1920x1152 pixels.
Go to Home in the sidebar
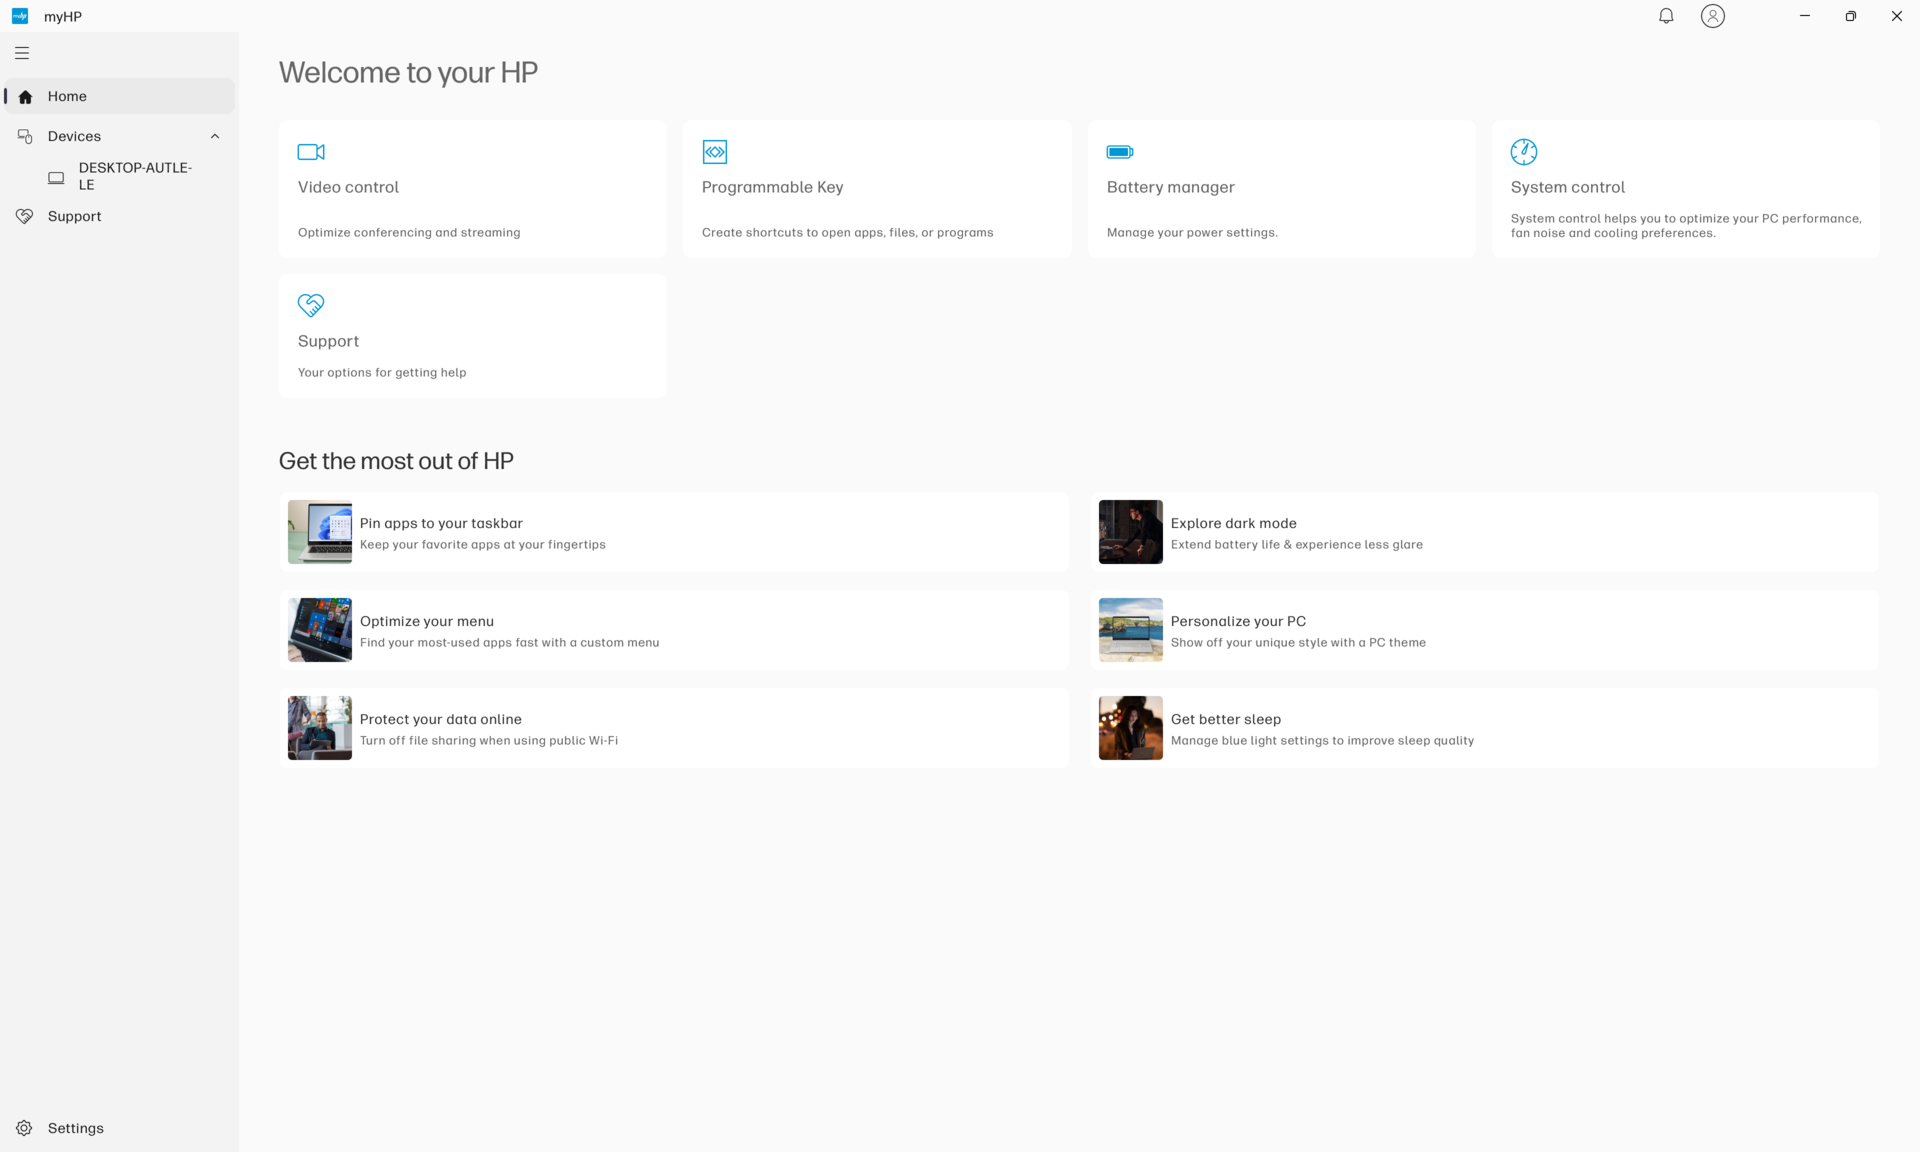tap(67, 96)
